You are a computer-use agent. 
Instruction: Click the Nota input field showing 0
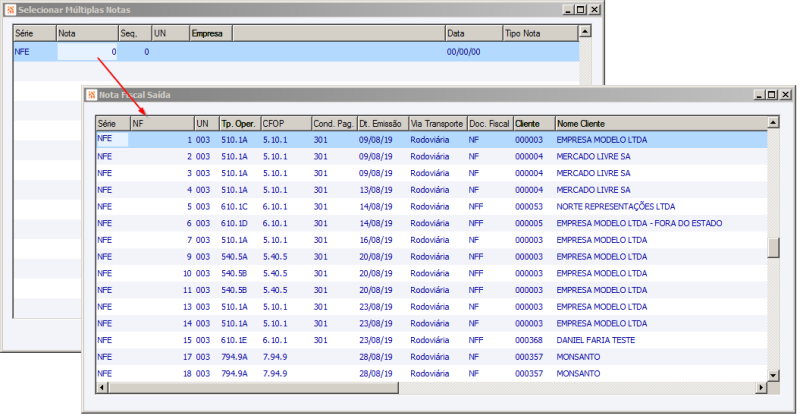[x=87, y=51]
